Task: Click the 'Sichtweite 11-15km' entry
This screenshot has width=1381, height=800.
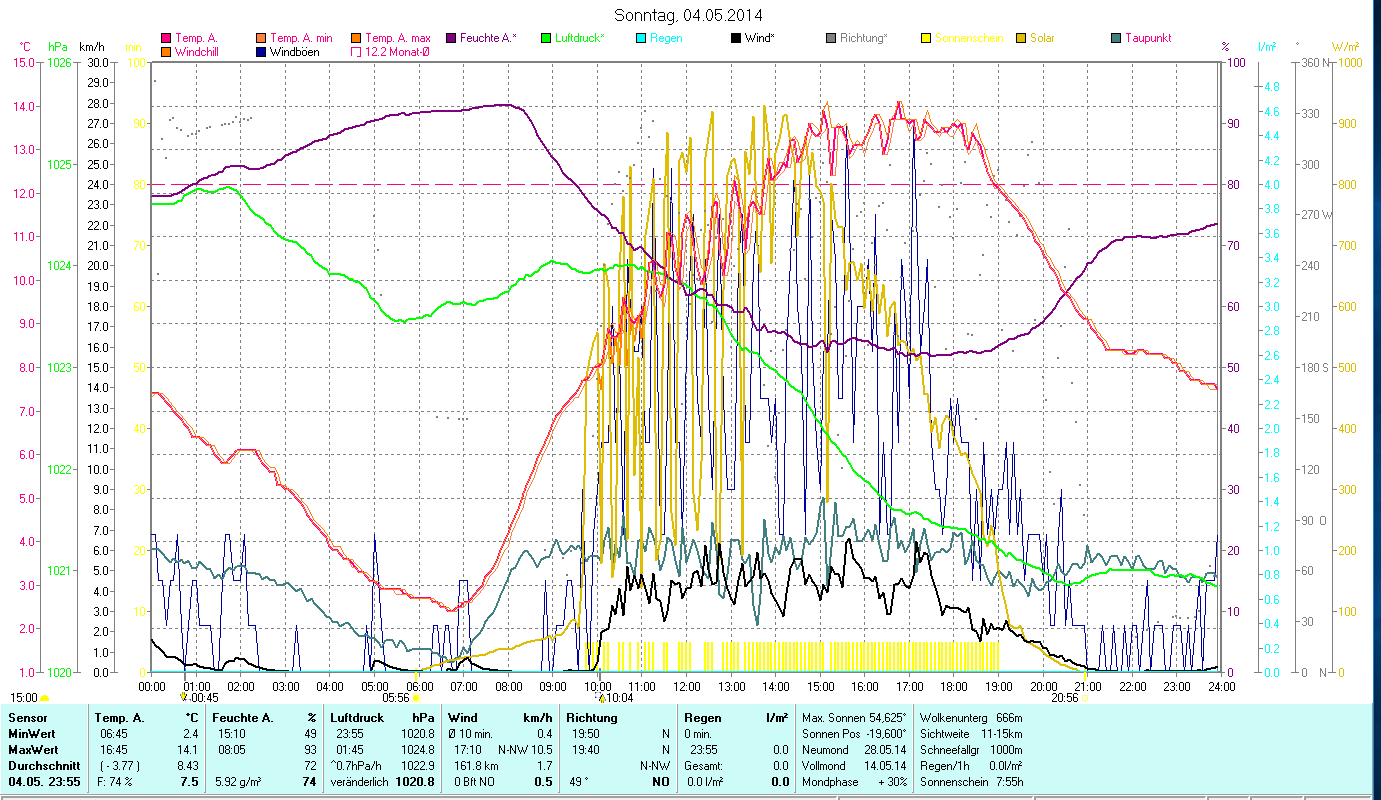Action: tap(971, 734)
